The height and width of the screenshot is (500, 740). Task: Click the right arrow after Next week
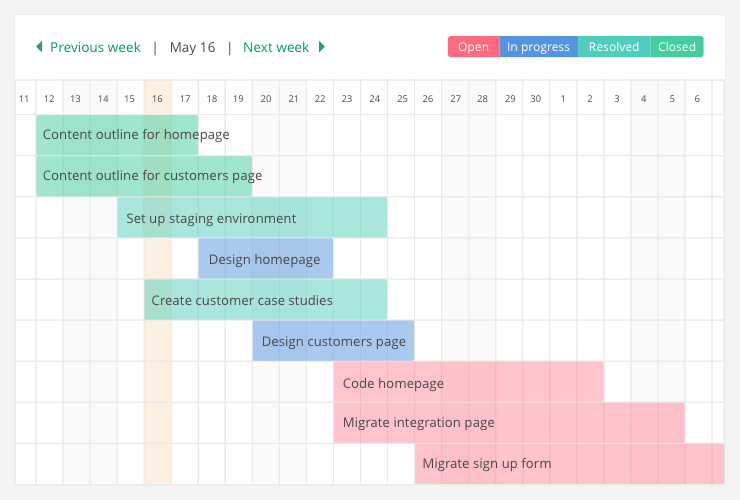pos(322,47)
